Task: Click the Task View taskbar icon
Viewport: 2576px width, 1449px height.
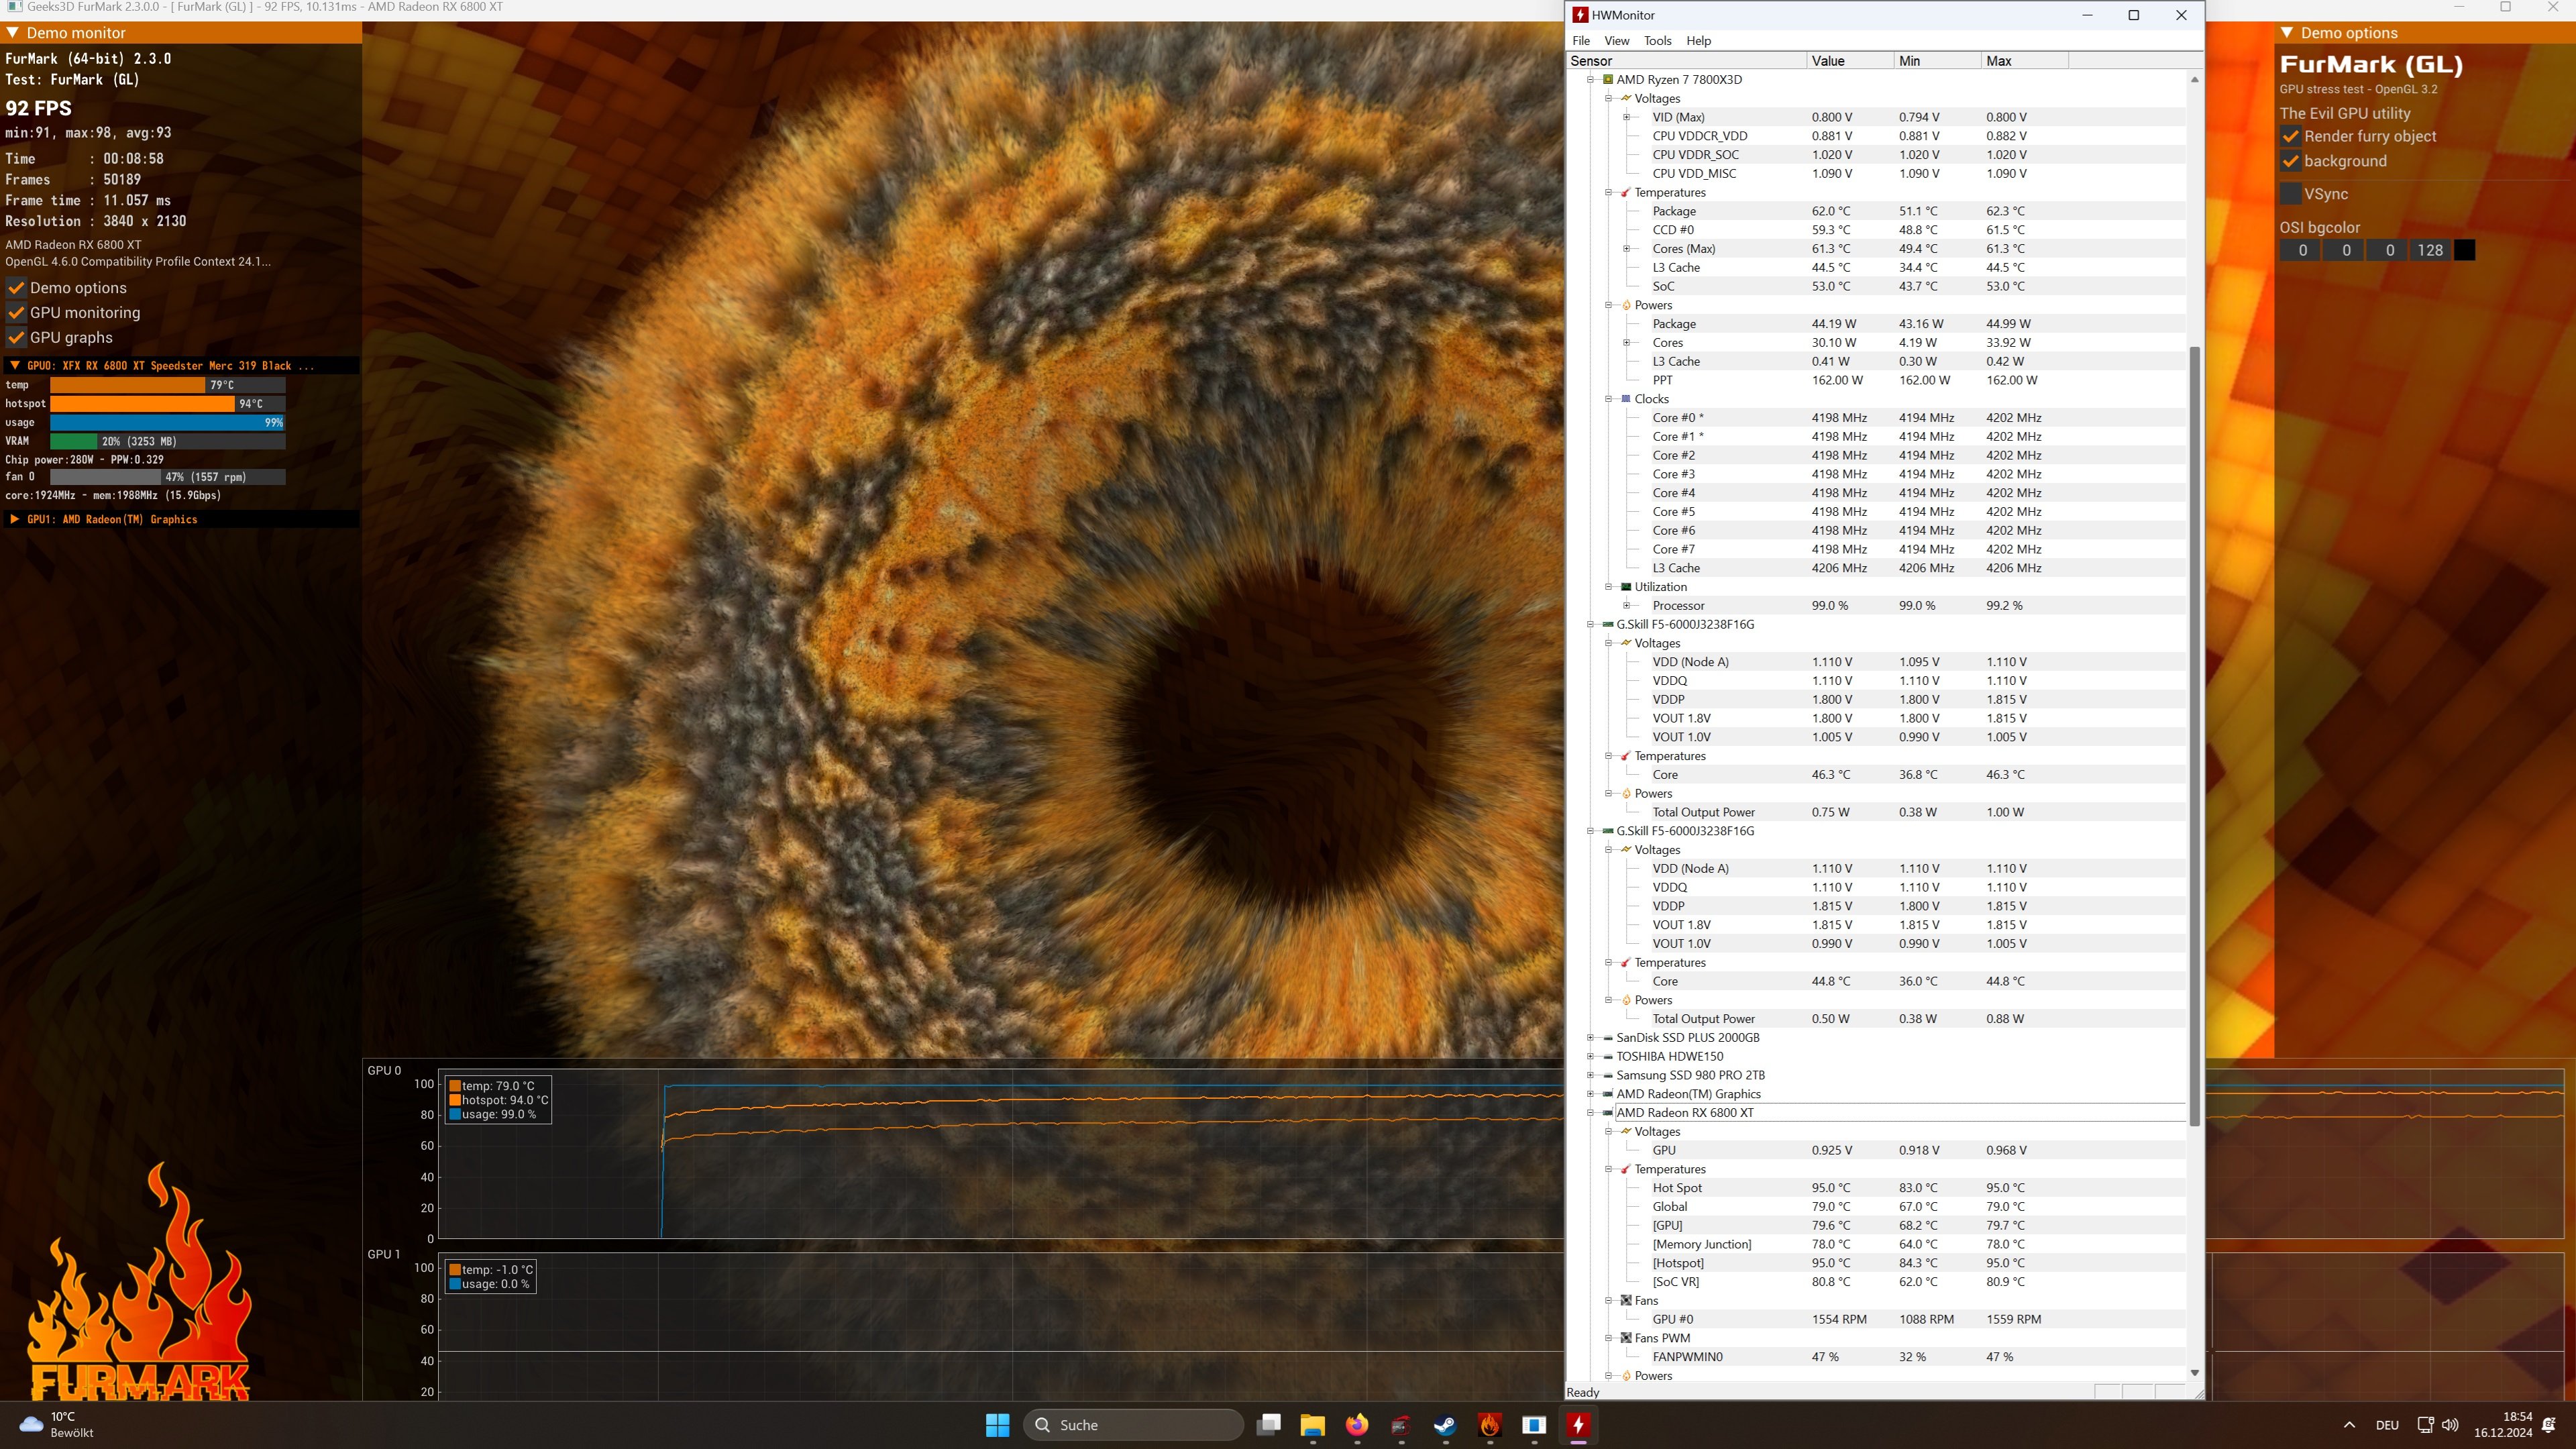Action: tap(1269, 1425)
